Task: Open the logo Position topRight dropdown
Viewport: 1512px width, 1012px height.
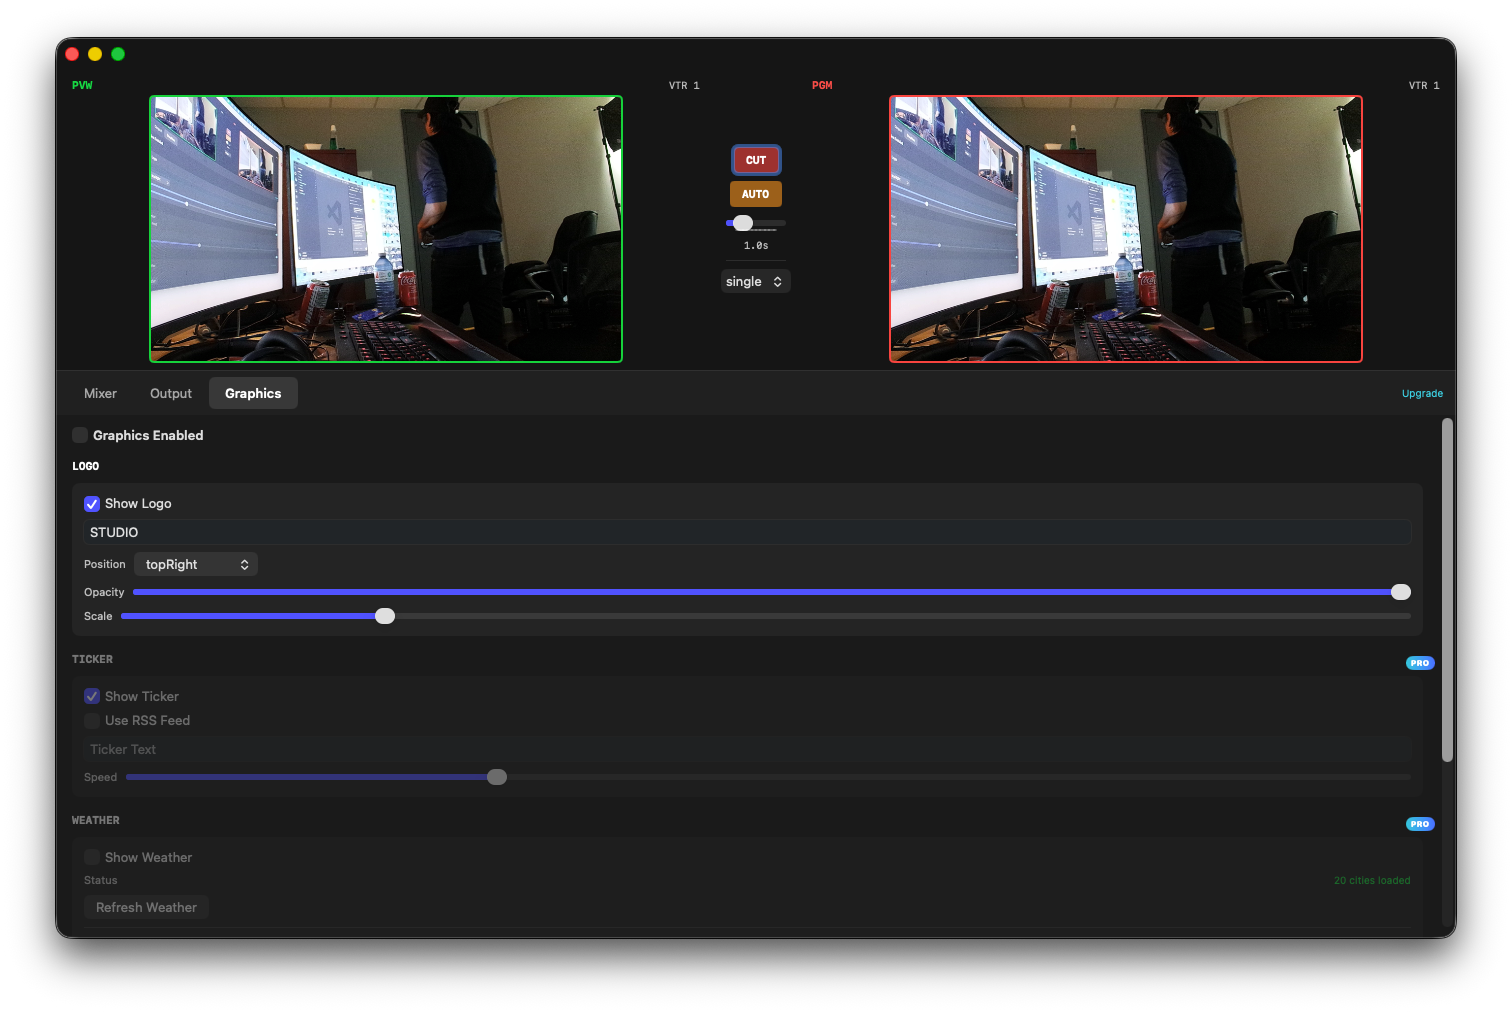Action: click(195, 564)
